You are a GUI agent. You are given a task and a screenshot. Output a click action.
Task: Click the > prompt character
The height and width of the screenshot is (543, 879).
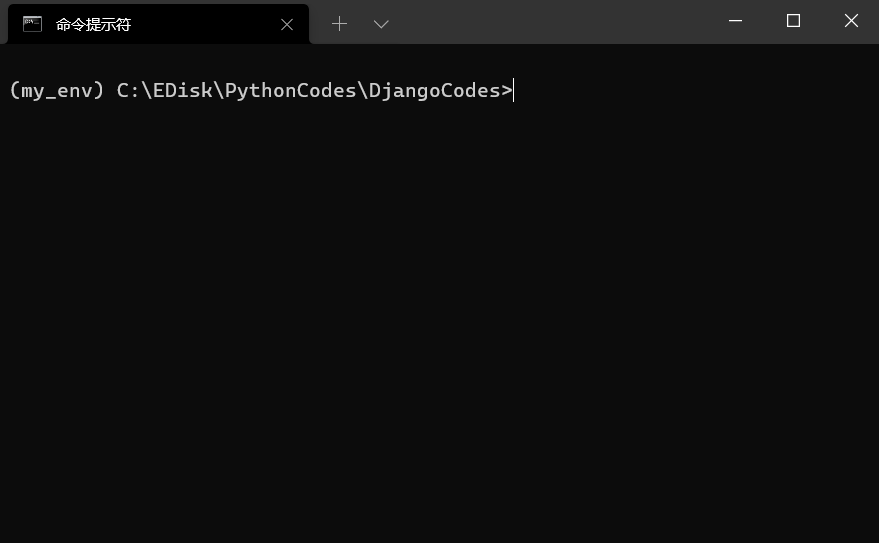[507, 90]
